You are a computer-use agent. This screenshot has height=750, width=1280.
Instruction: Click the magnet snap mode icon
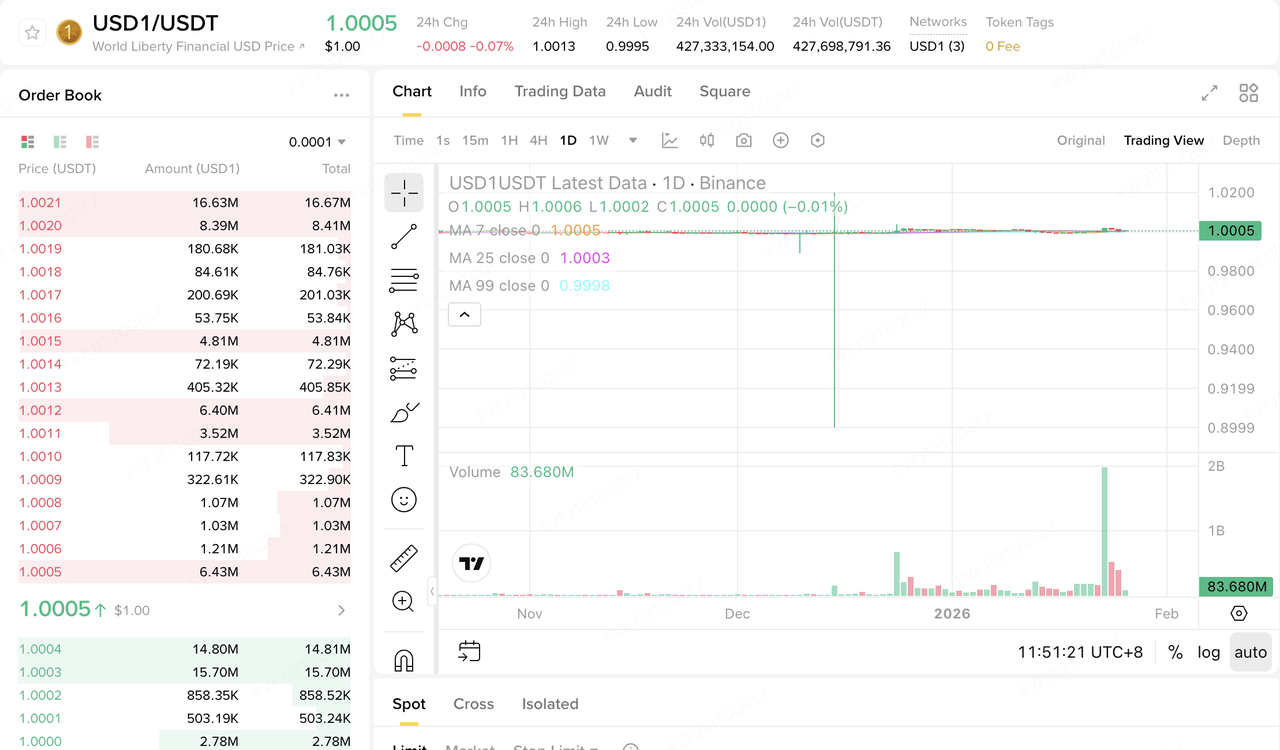click(x=404, y=661)
